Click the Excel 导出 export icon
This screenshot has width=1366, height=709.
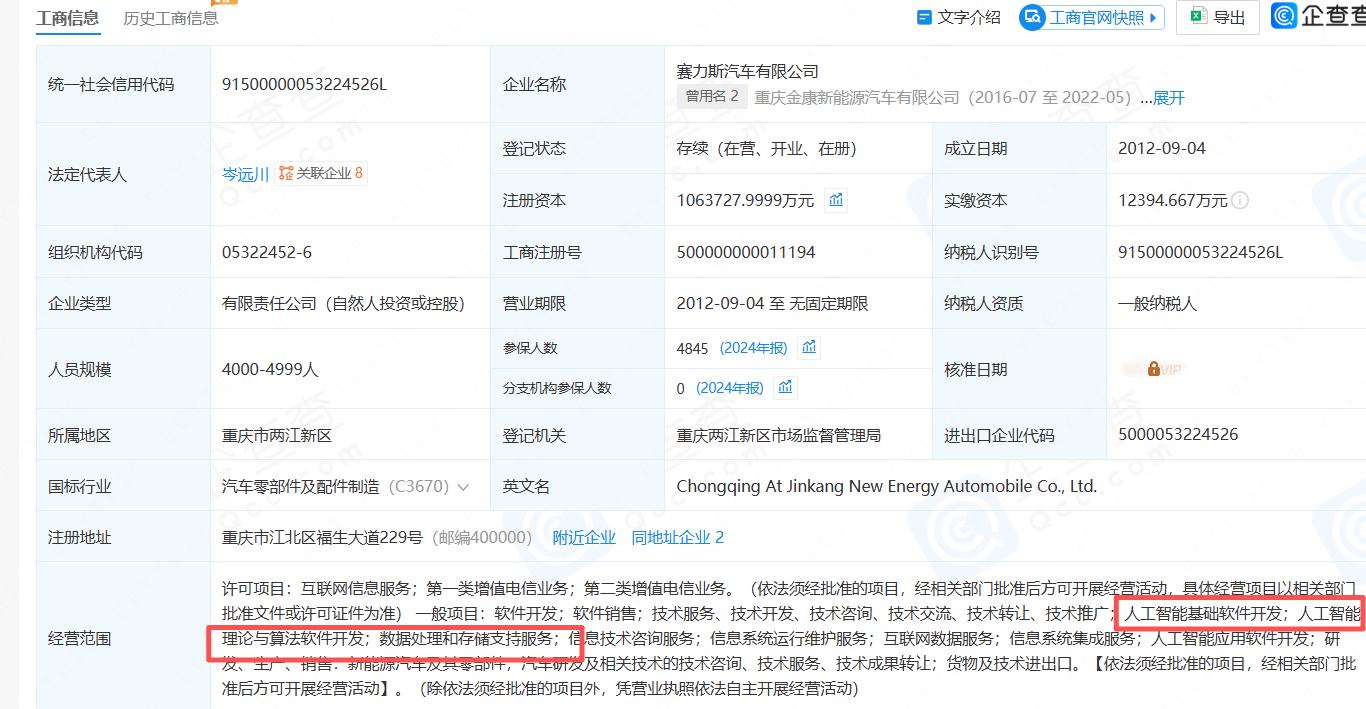[1197, 17]
